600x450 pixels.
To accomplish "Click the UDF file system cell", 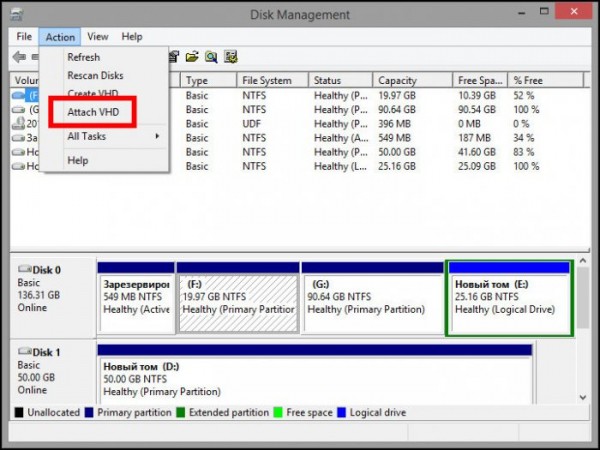I will tap(251, 124).
